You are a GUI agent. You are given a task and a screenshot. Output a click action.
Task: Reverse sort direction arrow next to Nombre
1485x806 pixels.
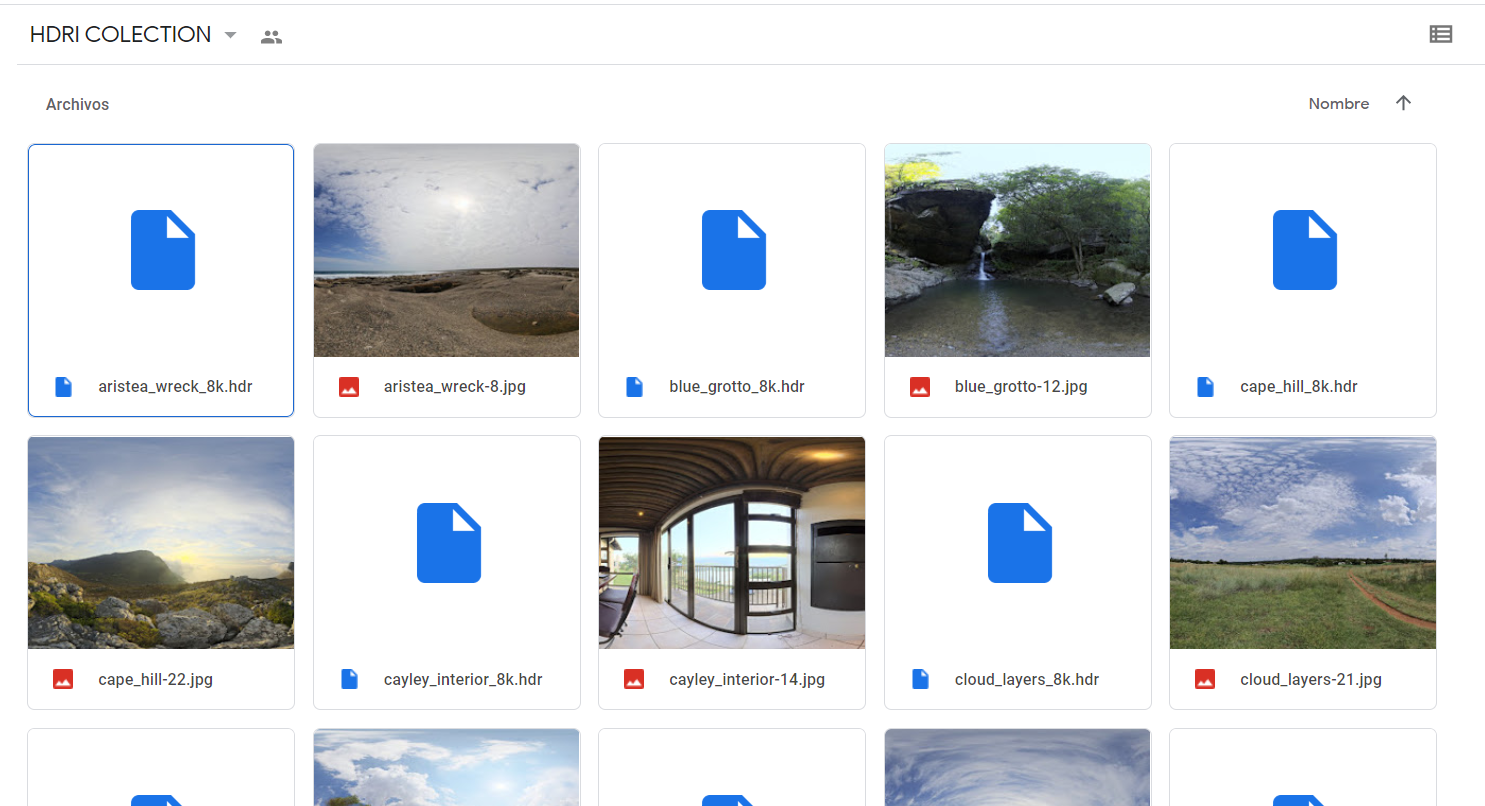coord(1403,103)
